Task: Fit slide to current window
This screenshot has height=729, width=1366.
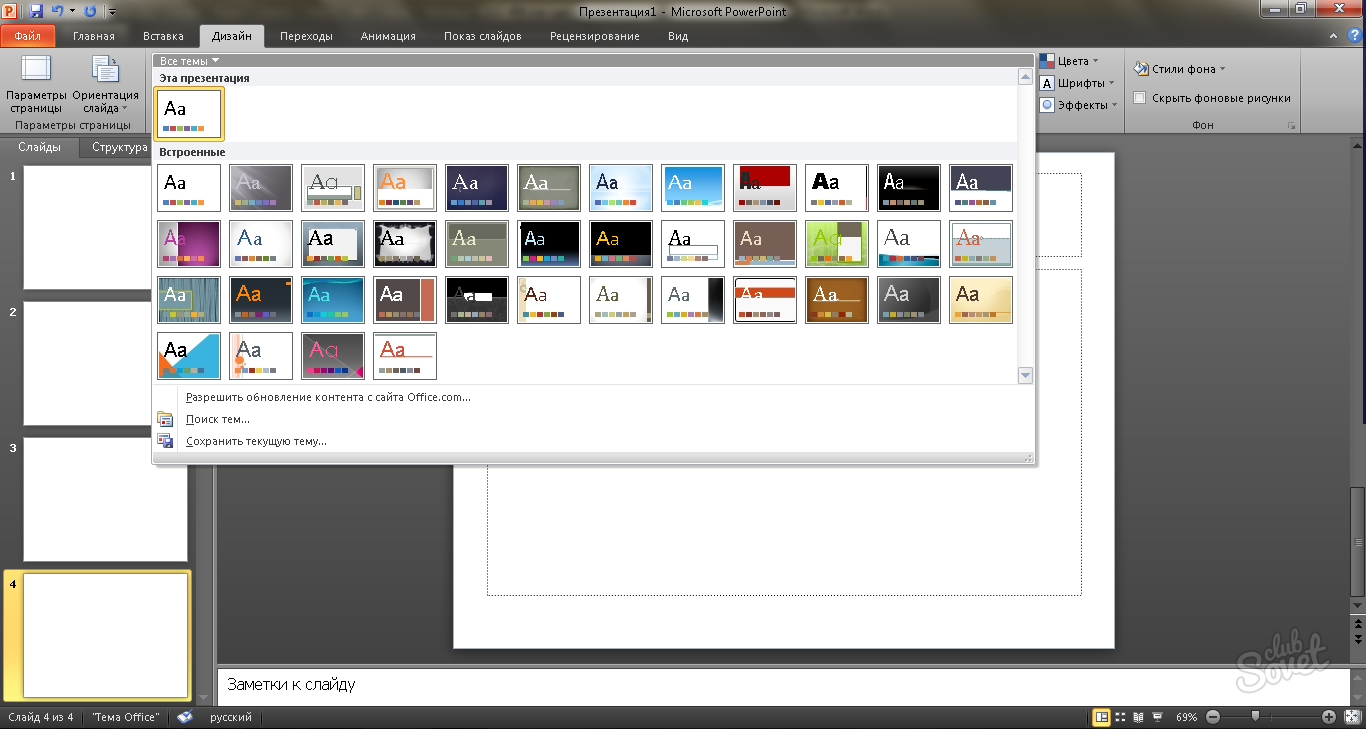Action: [1350, 717]
